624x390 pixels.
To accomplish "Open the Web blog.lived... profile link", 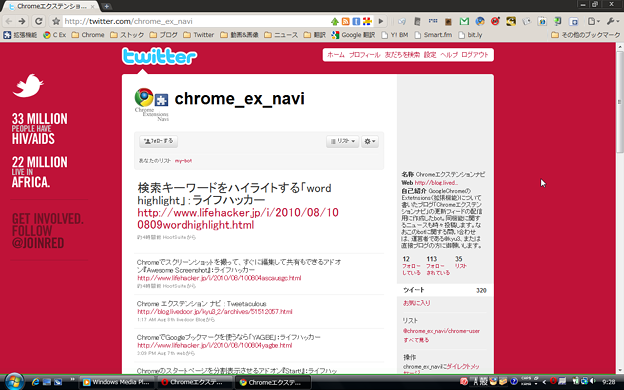I will 436,183.
